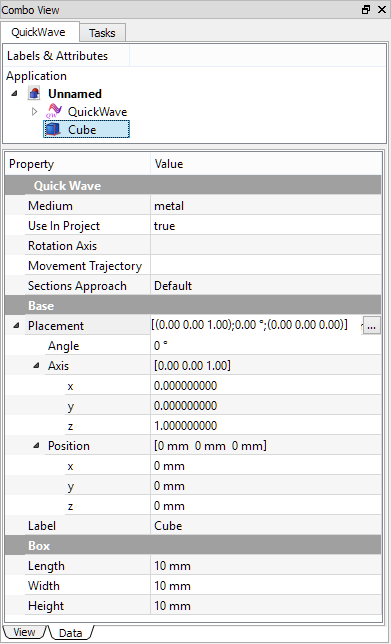The width and height of the screenshot is (391, 644).
Task: Collapse the Axis property row
Action: (x=36, y=365)
